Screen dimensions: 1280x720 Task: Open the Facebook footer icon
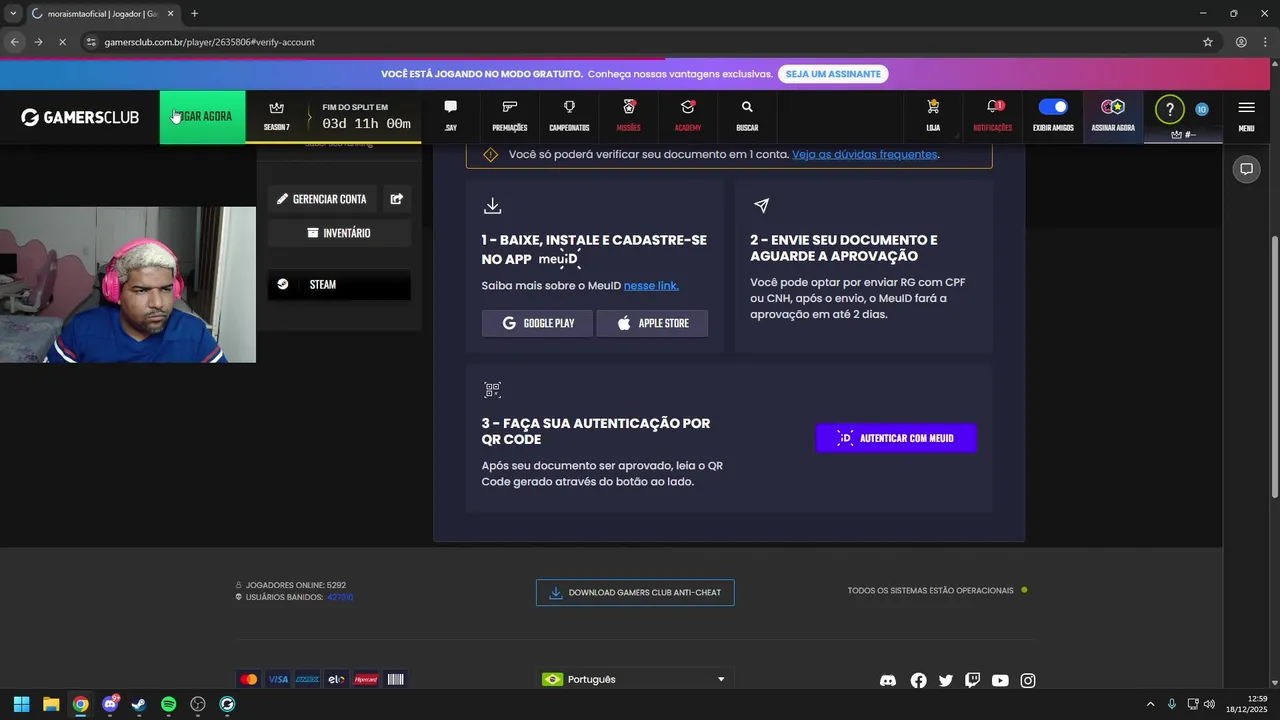[918, 681]
